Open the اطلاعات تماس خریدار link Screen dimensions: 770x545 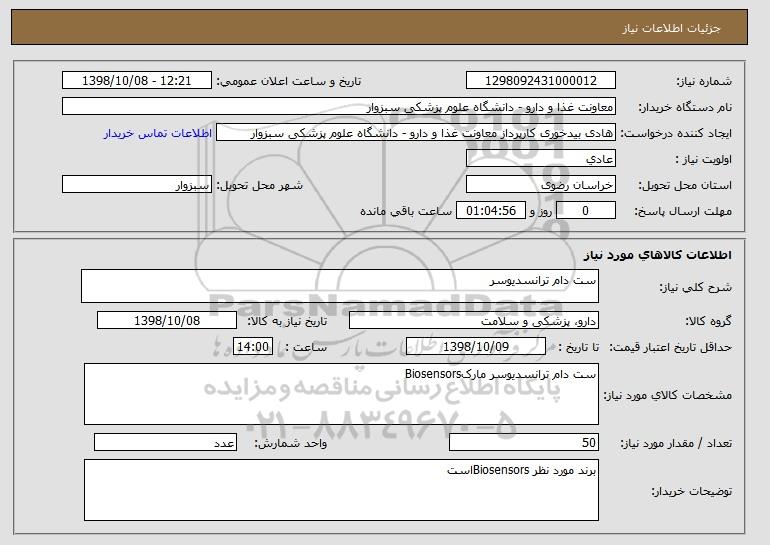pyautogui.click(x=158, y=133)
